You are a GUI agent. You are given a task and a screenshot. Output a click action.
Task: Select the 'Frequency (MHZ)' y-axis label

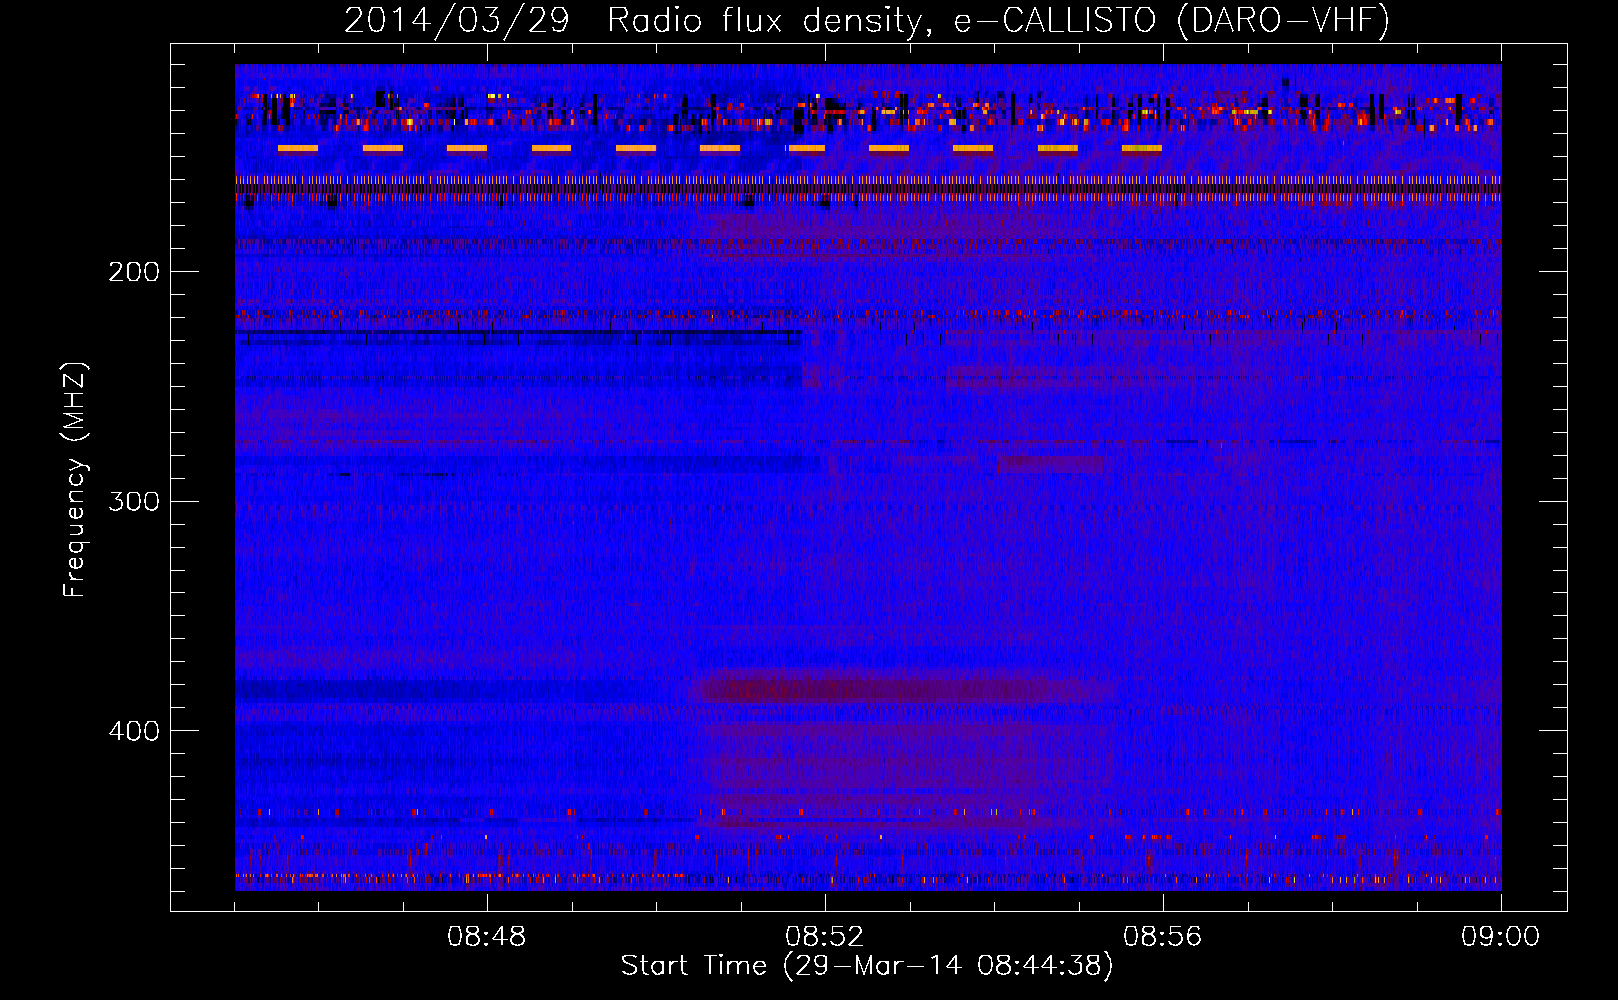[x=75, y=479]
